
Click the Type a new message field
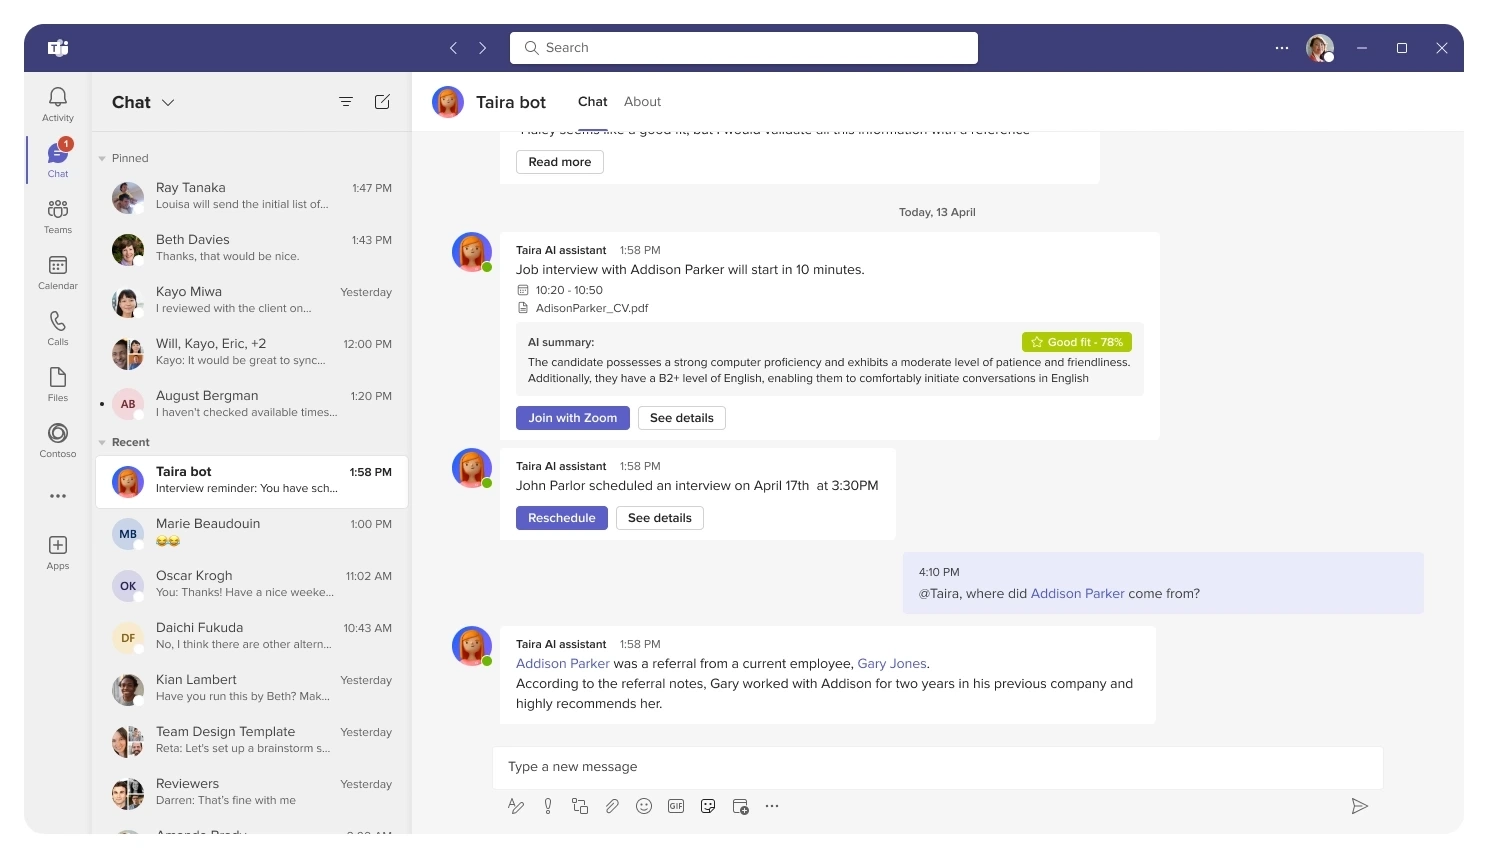[936, 767]
